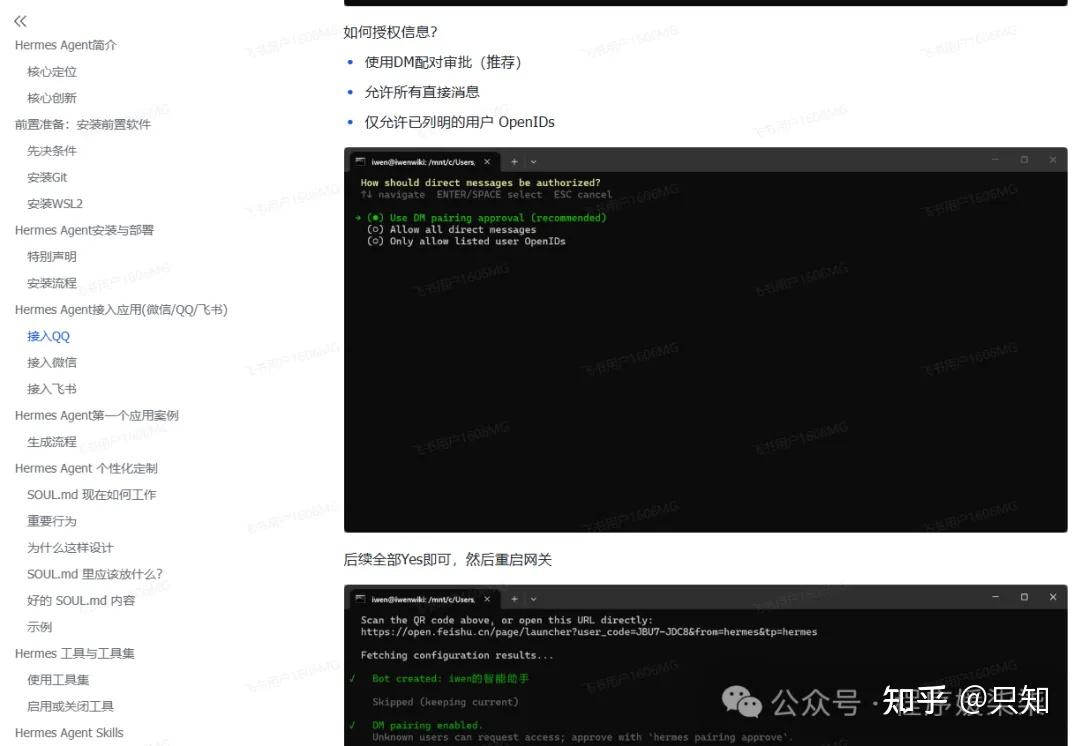Click the terminal icon on lower terminal tab

click(x=360, y=599)
